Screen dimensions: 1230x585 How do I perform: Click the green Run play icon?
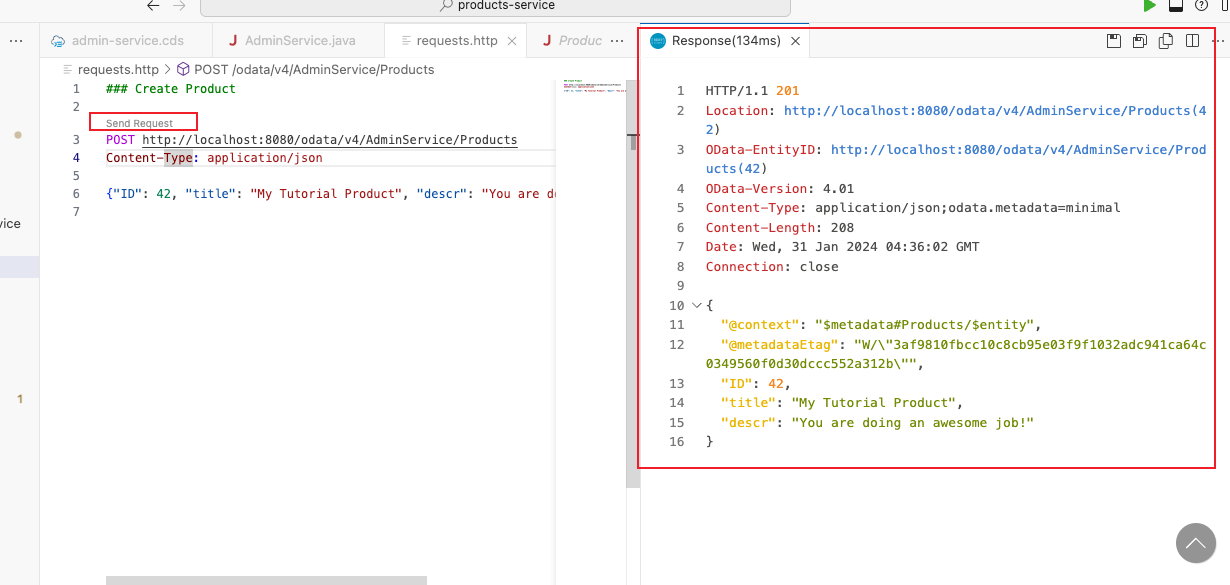pos(1150,6)
